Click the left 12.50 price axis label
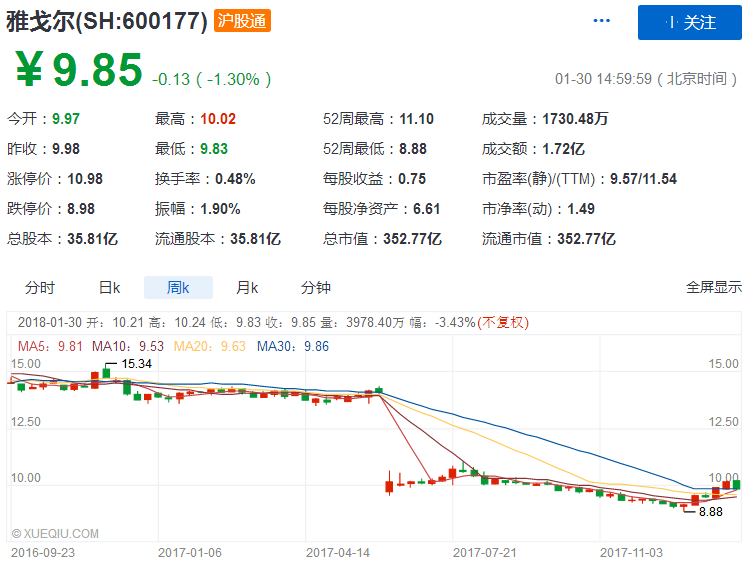The width and height of the screenshot is (747, 562). (26, 422)
